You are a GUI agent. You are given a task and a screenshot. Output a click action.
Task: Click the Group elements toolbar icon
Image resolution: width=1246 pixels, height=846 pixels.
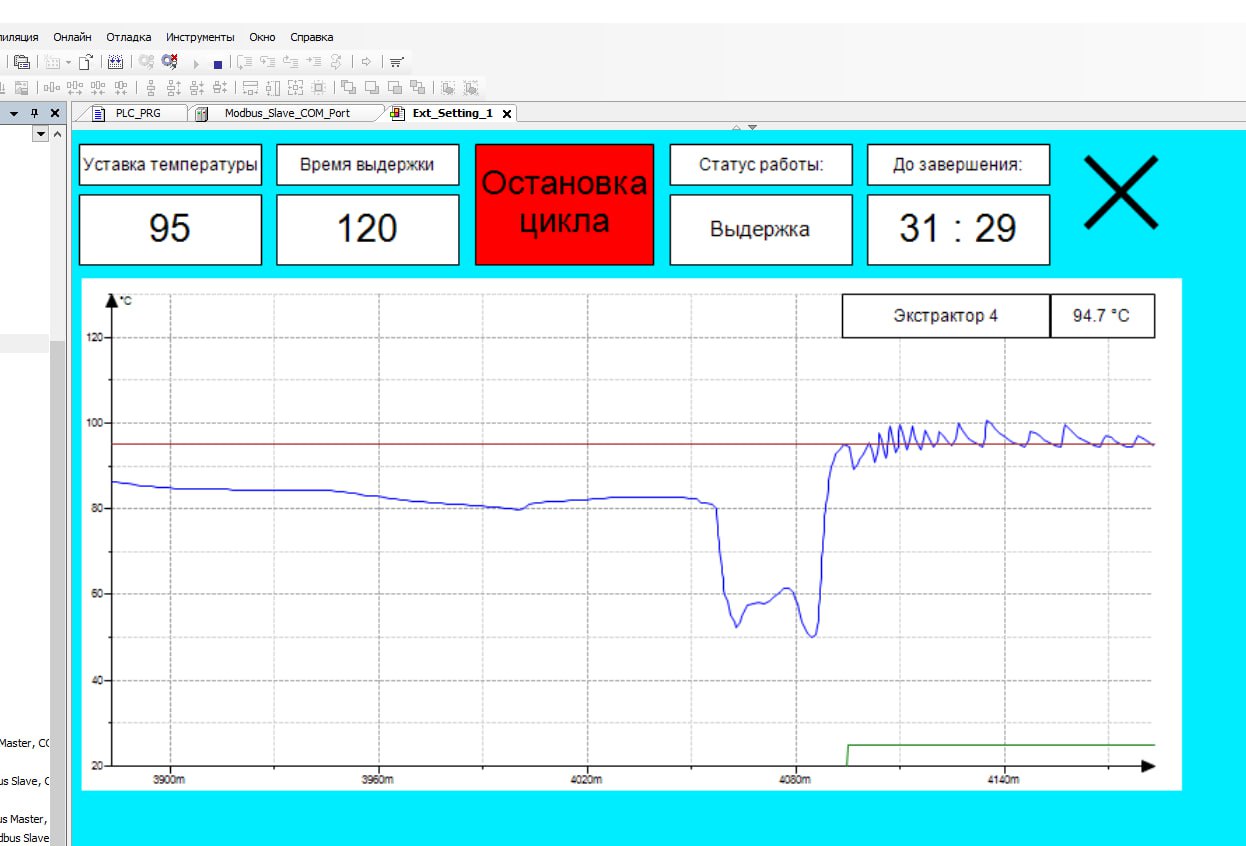[x=446, y=88]
